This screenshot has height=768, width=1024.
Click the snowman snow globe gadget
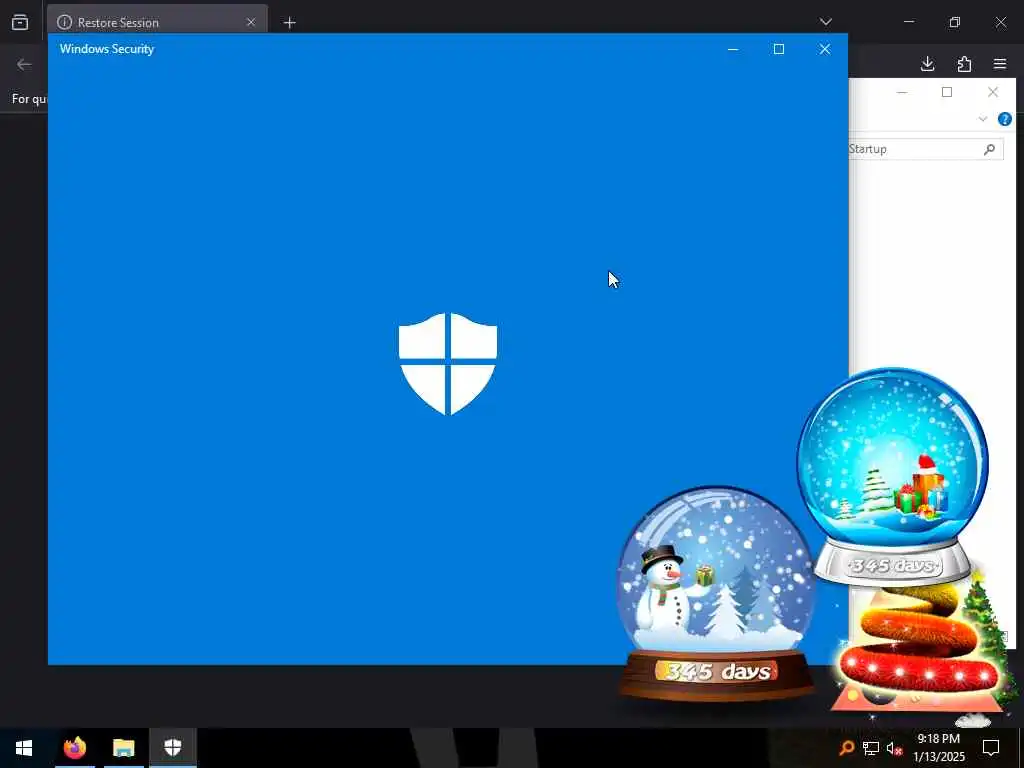(x=716, y=592)
